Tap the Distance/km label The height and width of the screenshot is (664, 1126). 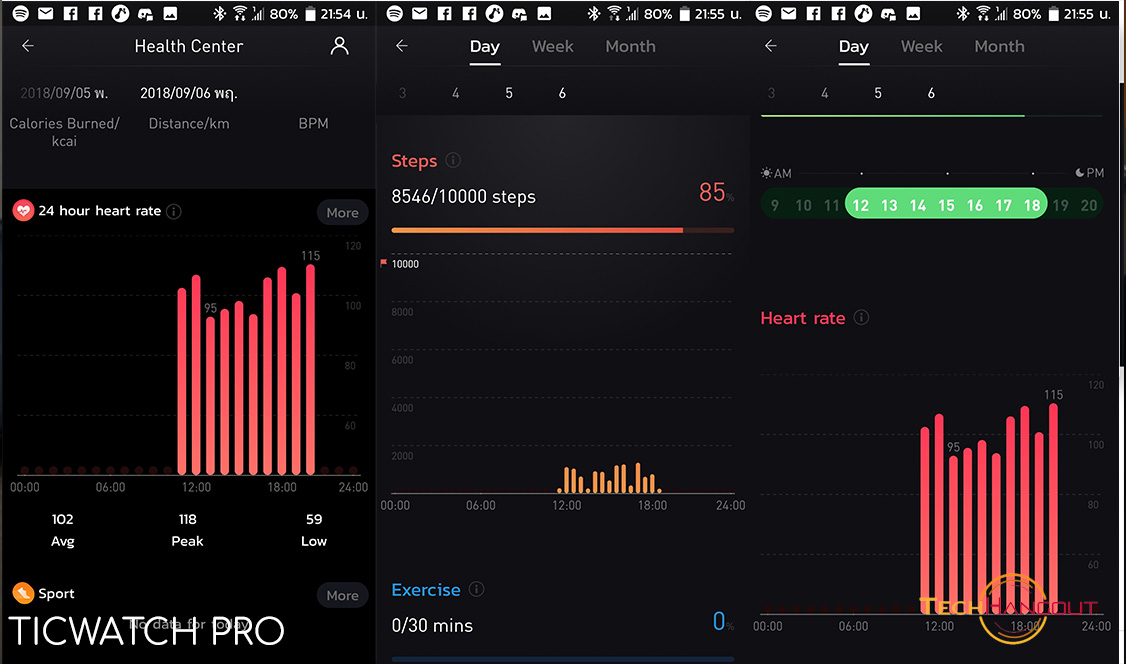pyautogui.click(x=189, y=123)
